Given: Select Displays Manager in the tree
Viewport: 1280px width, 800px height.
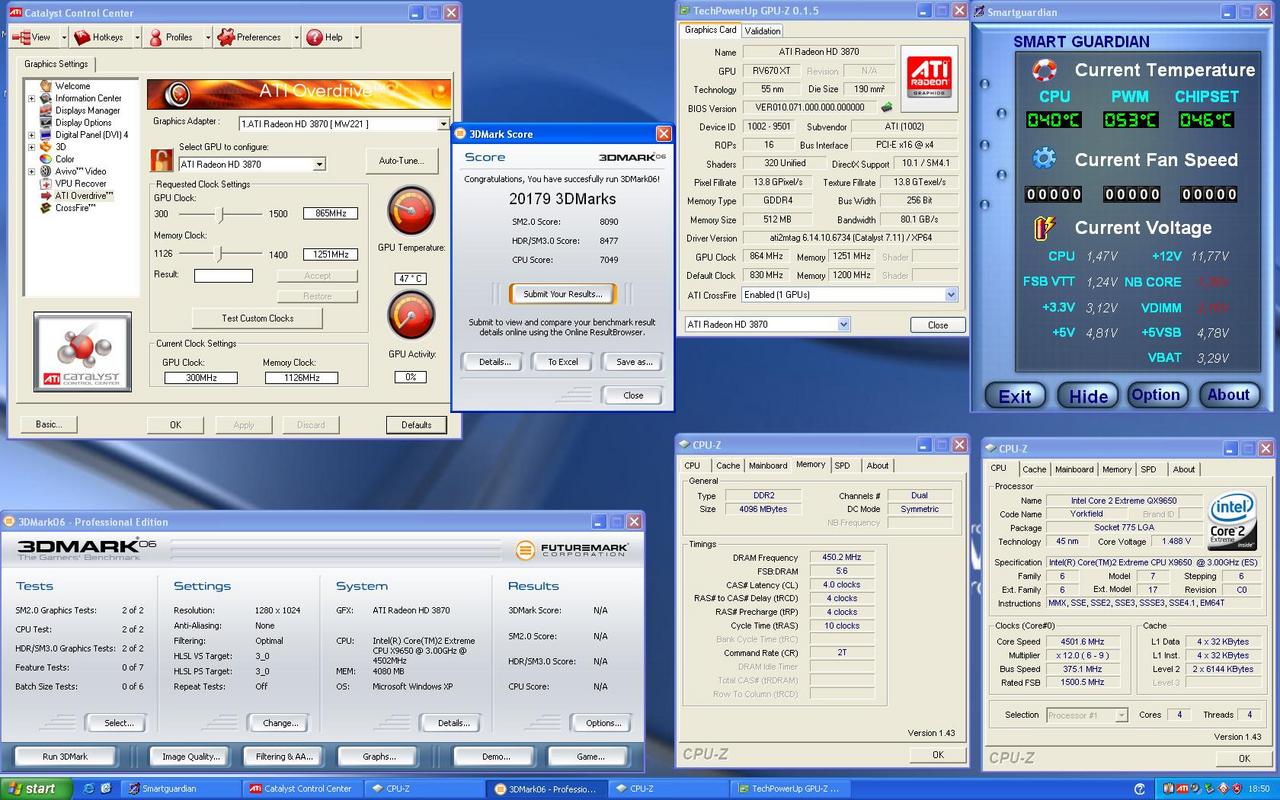Looking at the screenshot, I should [88, 111].
